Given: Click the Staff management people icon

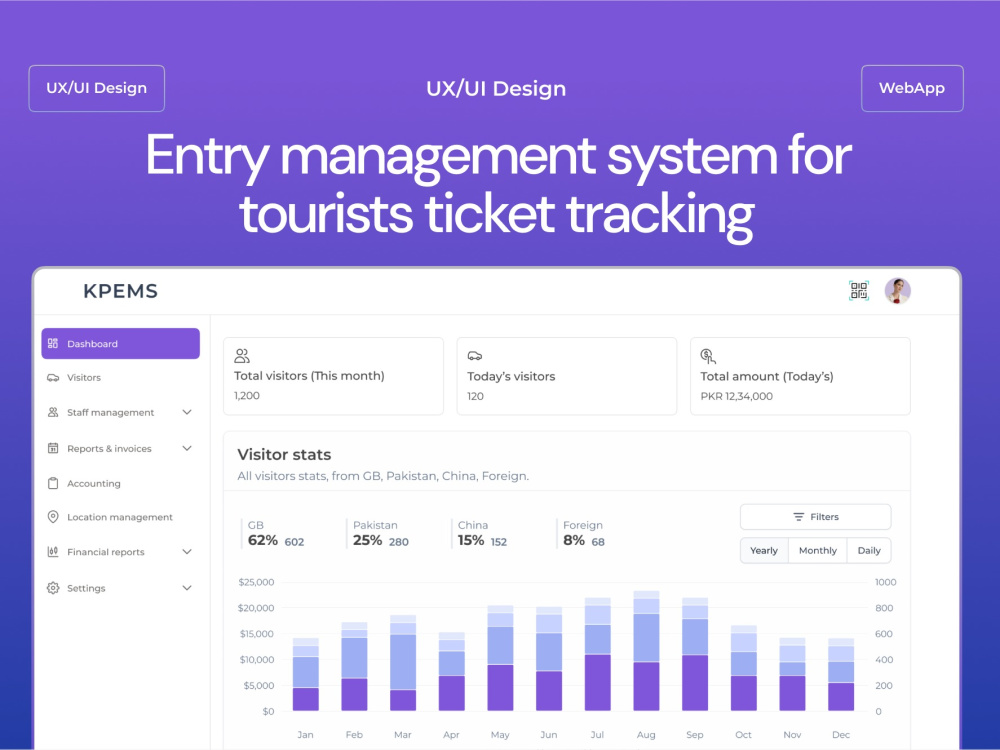Looking at the screenshot, I should 52,412.
